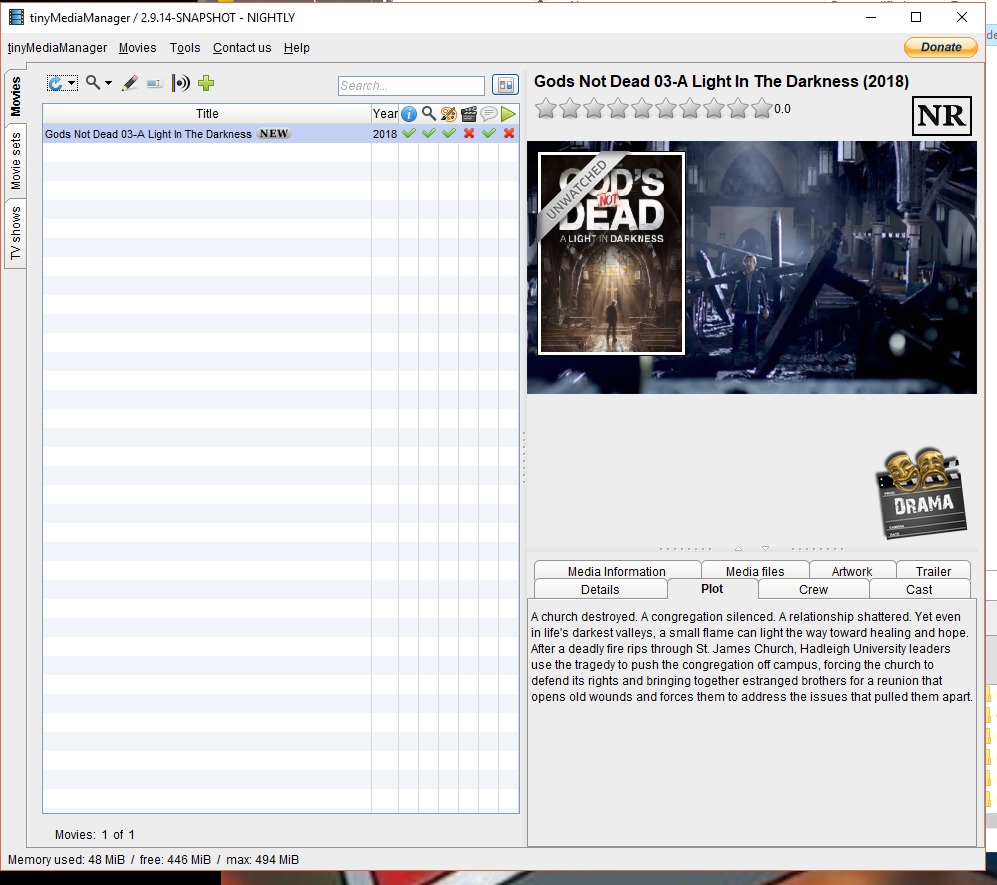Click the third green check in row
The image size is (997, 885).
tap(449, 133)
